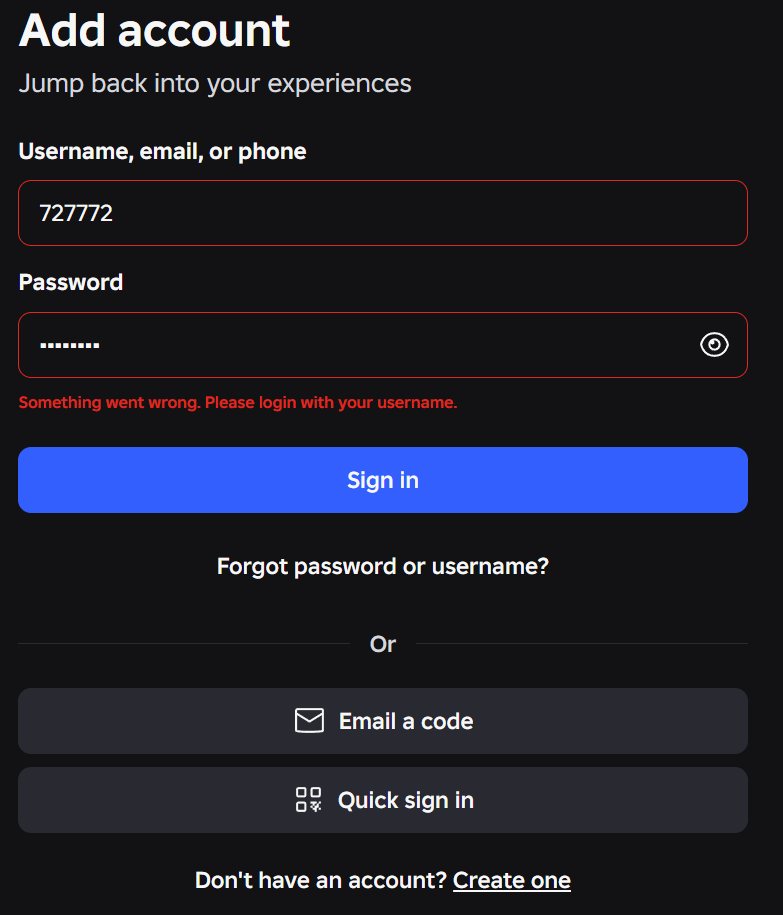783x915 pixels.
Task: Click the "Username, email, or phone" label
Action: tap(162, 152)
